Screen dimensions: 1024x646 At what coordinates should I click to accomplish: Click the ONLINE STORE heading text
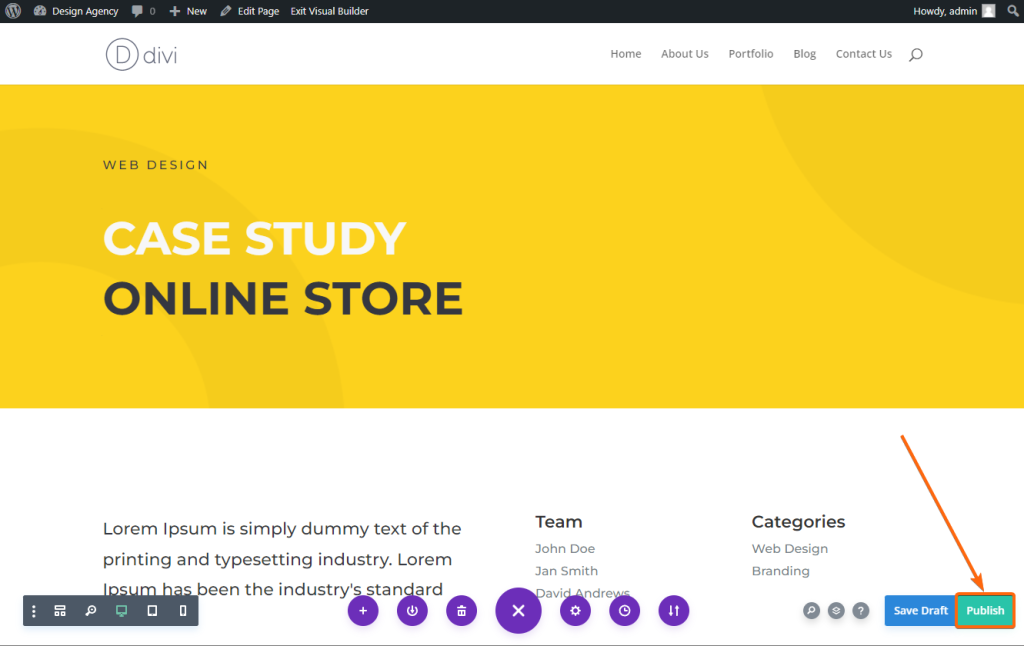[x=283, y=299]
